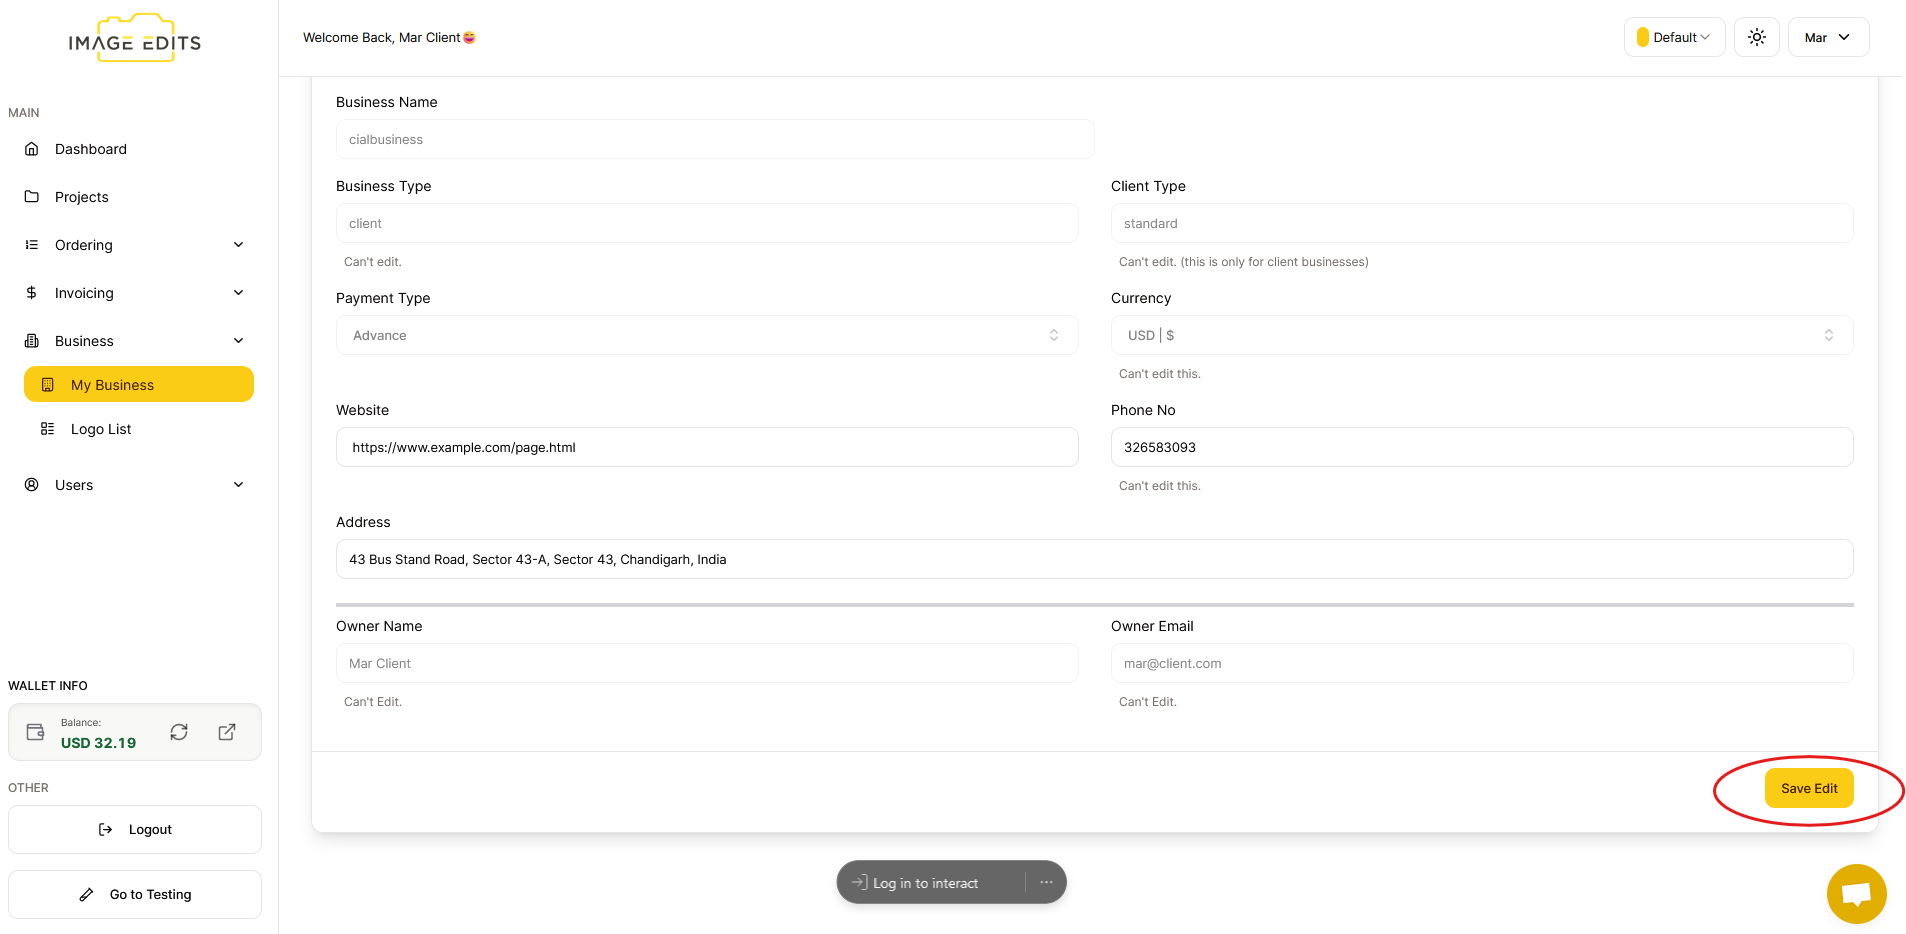Open Projects from the sidebar

pos(82,197)
